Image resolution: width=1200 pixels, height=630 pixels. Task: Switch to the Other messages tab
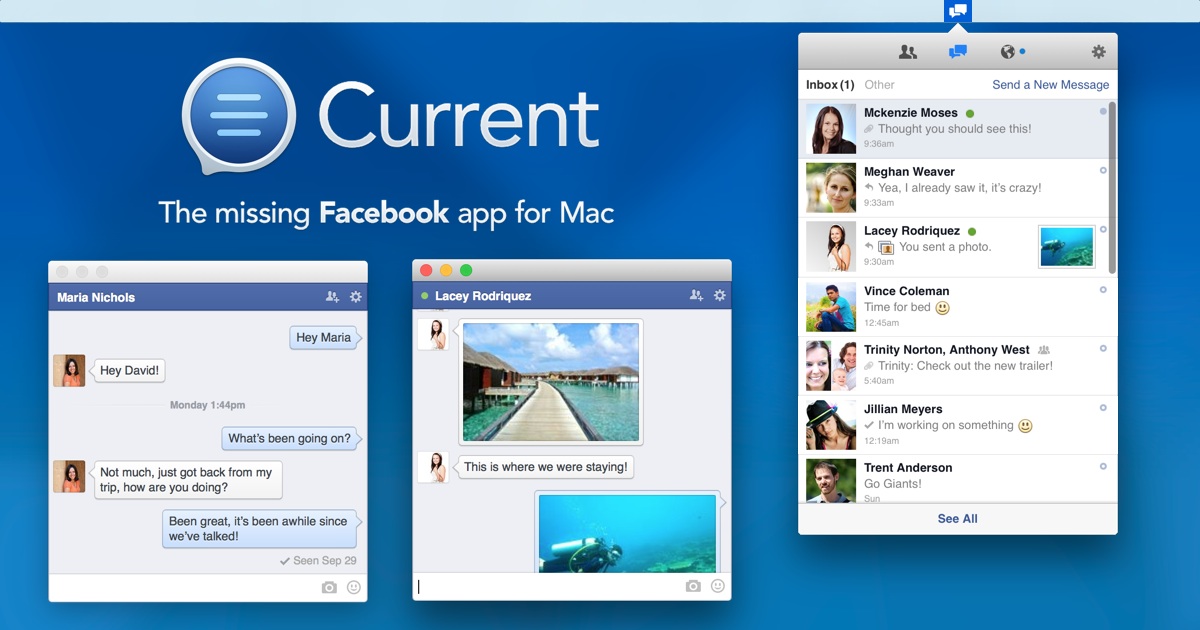(x=879, y=85)
